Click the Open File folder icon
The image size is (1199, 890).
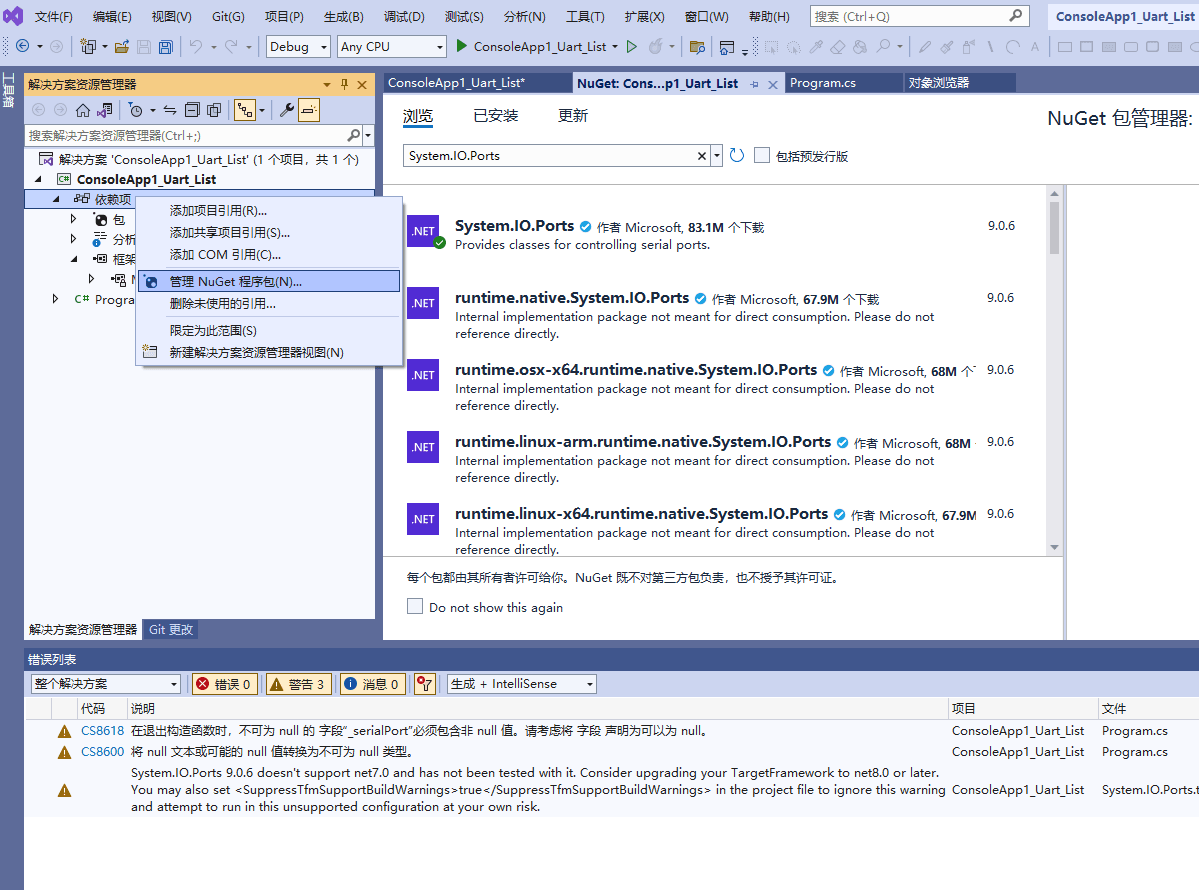point(122,47)
